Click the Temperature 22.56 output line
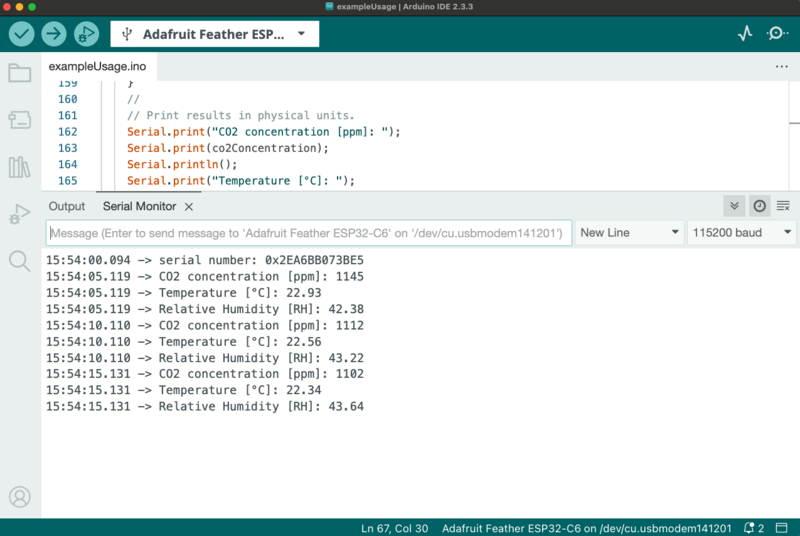800x536 pixels. 184,342
